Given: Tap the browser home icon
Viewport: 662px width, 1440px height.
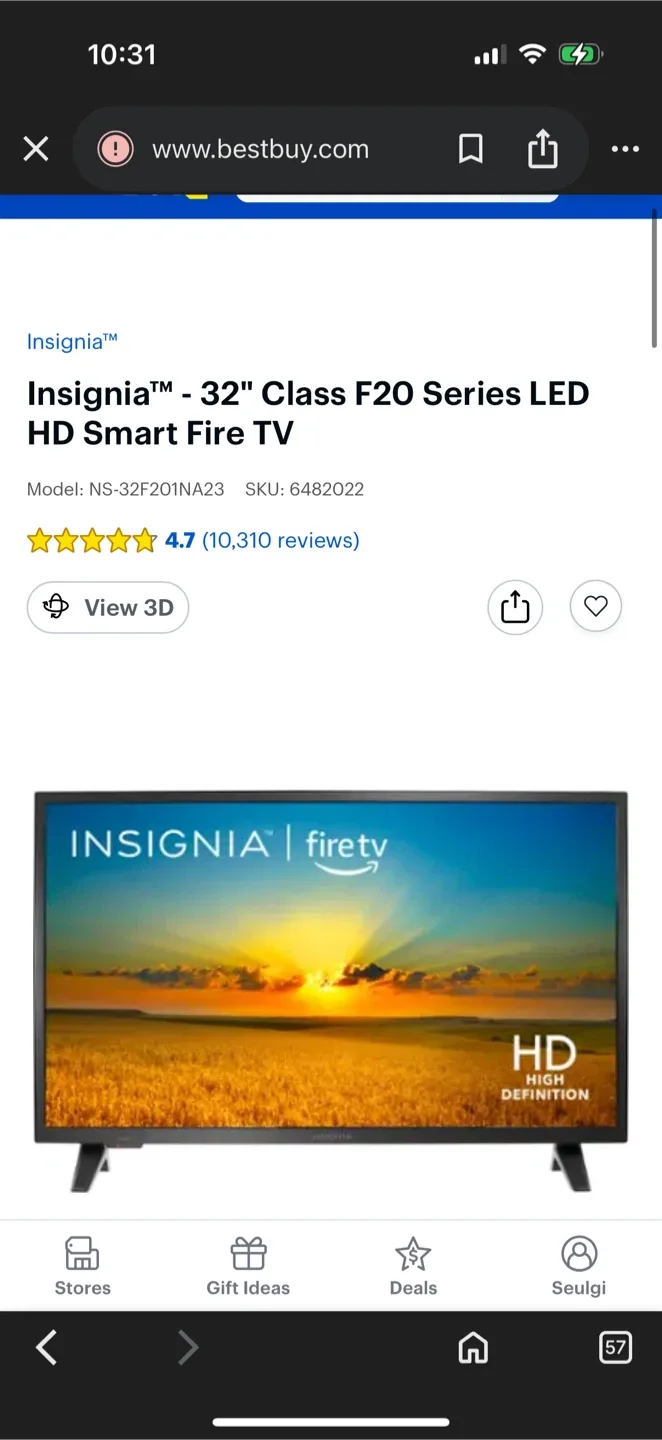Looking at the screenshot, I should [x=473, y=1348].
